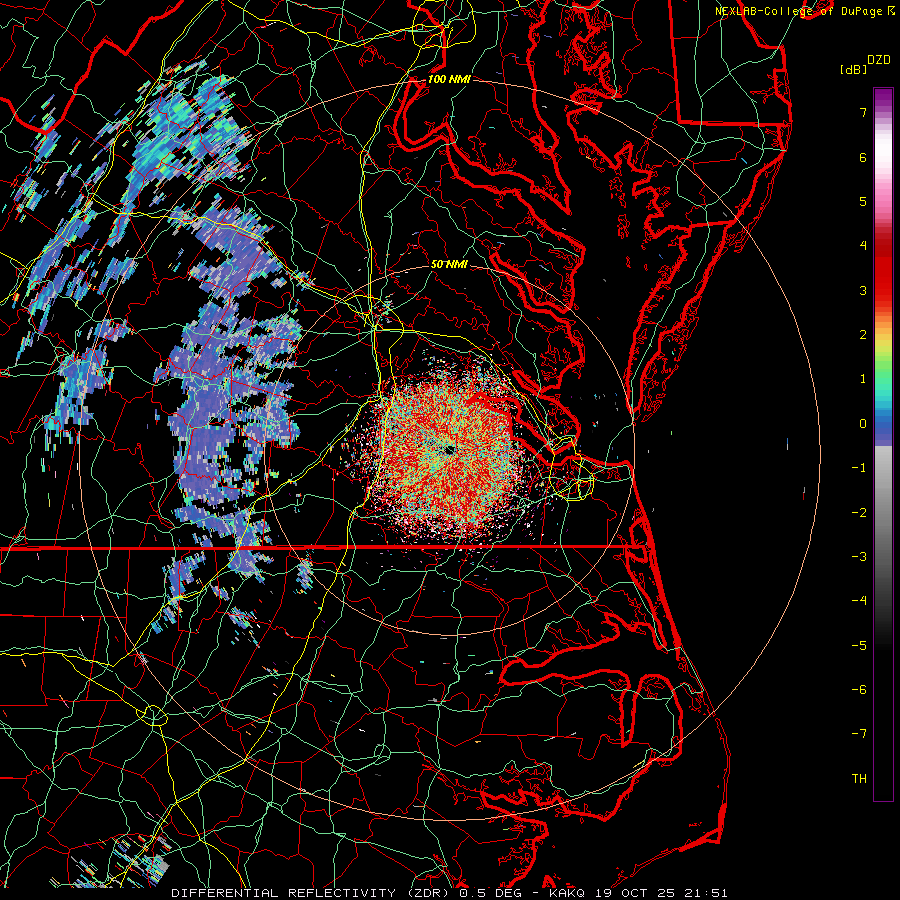
Task: Click the -3 value on color scale
Action: [859, 557]
